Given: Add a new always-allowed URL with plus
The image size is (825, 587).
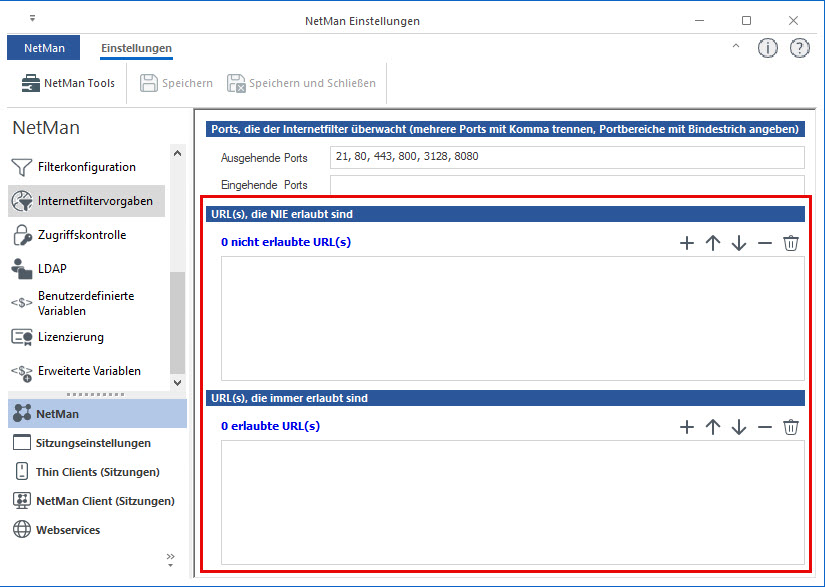Looking at the screenshot, I should pos(686,427).
